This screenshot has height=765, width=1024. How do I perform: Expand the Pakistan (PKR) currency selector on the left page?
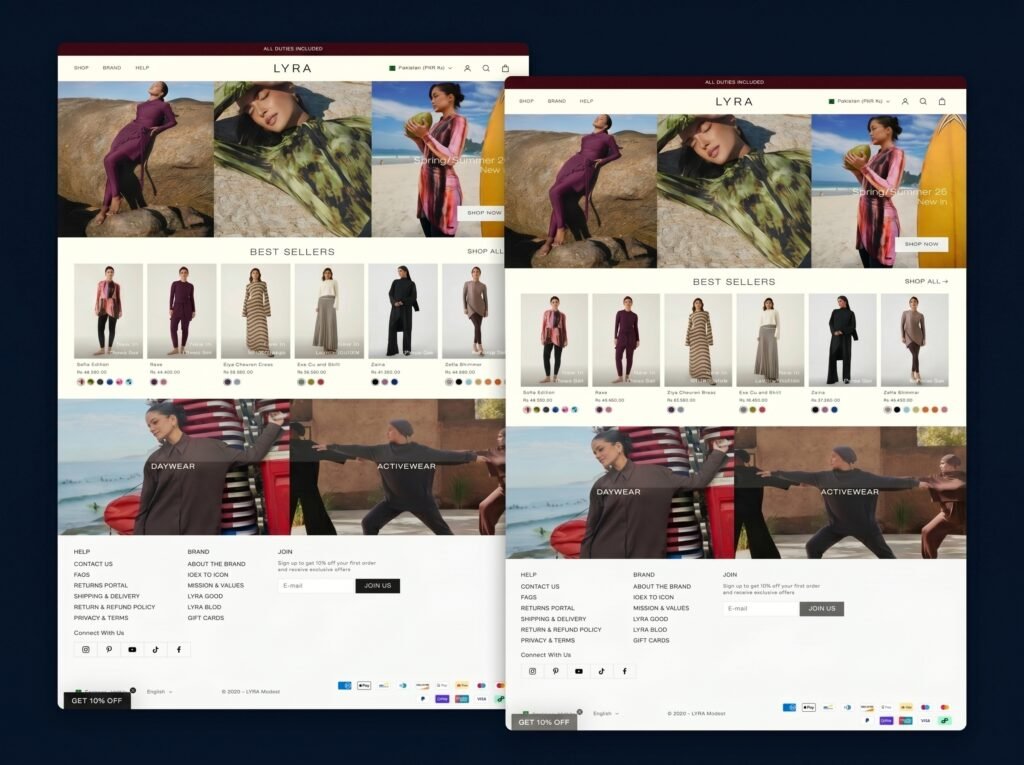[x=421, y=68]
